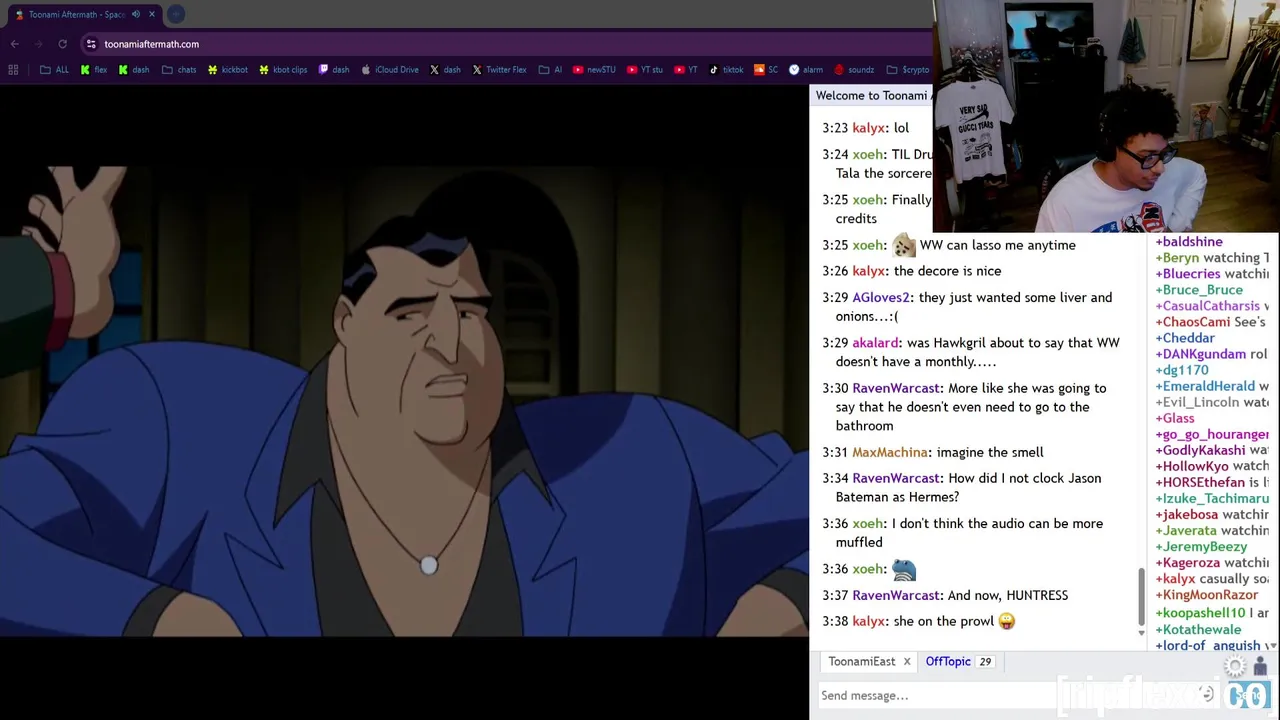The width and height of the screenshot is (1280, 720).
Task: Click the chat scrollbar thumb
Action: pyautogui.click(x=1141, y=595)
